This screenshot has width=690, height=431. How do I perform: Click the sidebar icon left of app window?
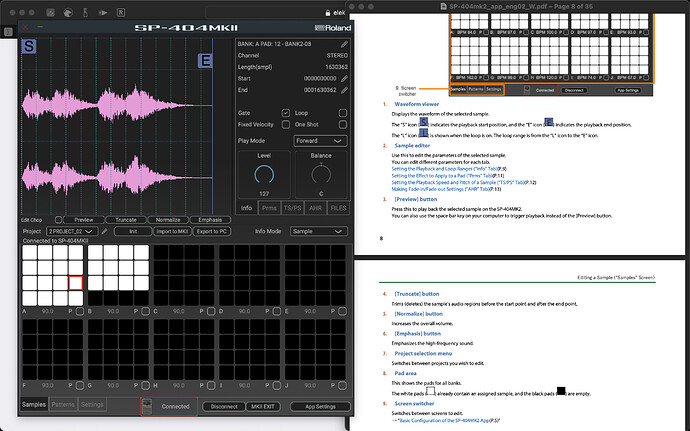[8, 32]
